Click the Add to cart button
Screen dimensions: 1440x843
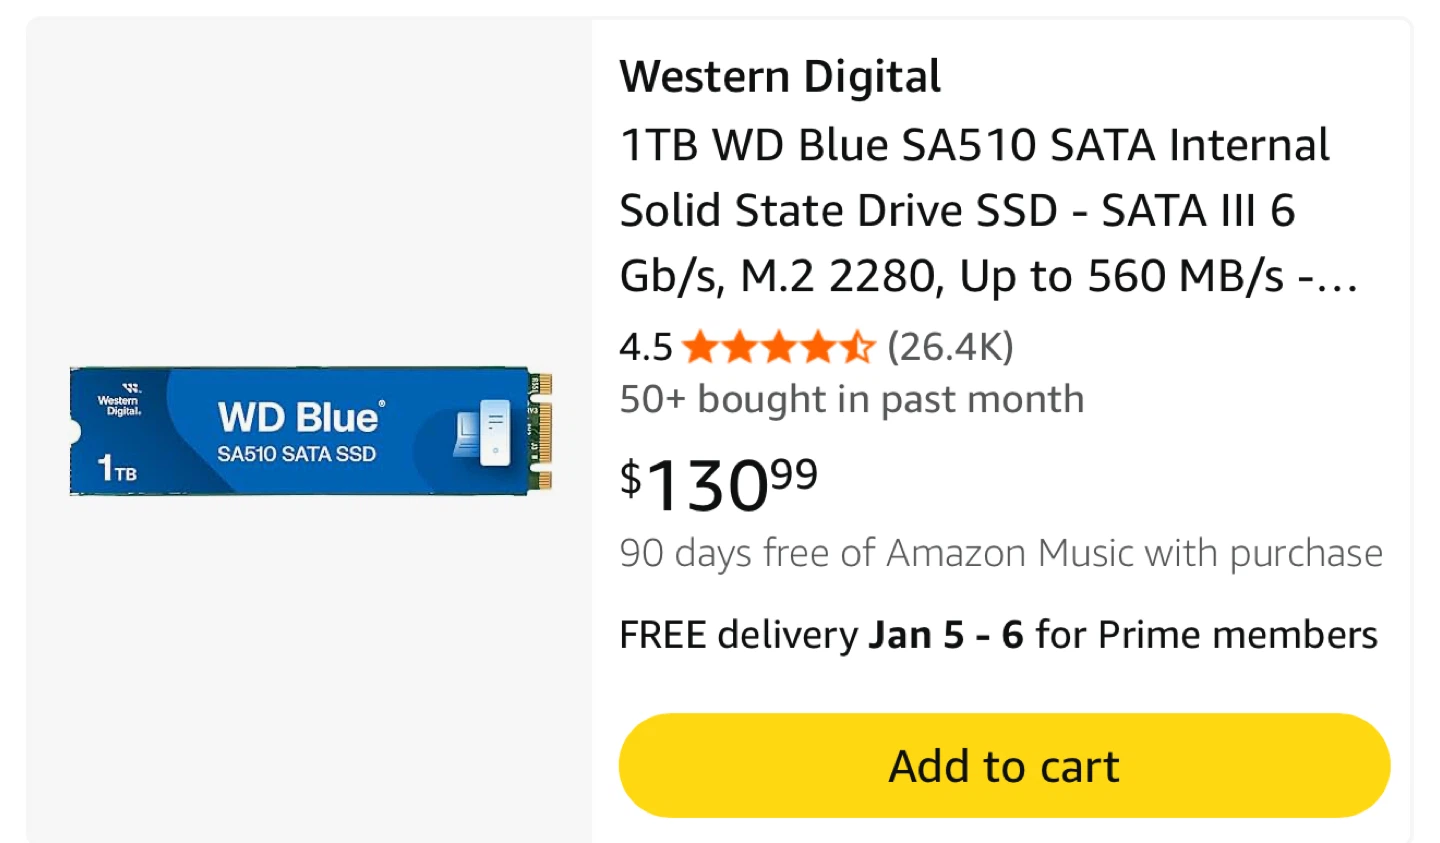pyautogui.click(x=1004, y=766)
